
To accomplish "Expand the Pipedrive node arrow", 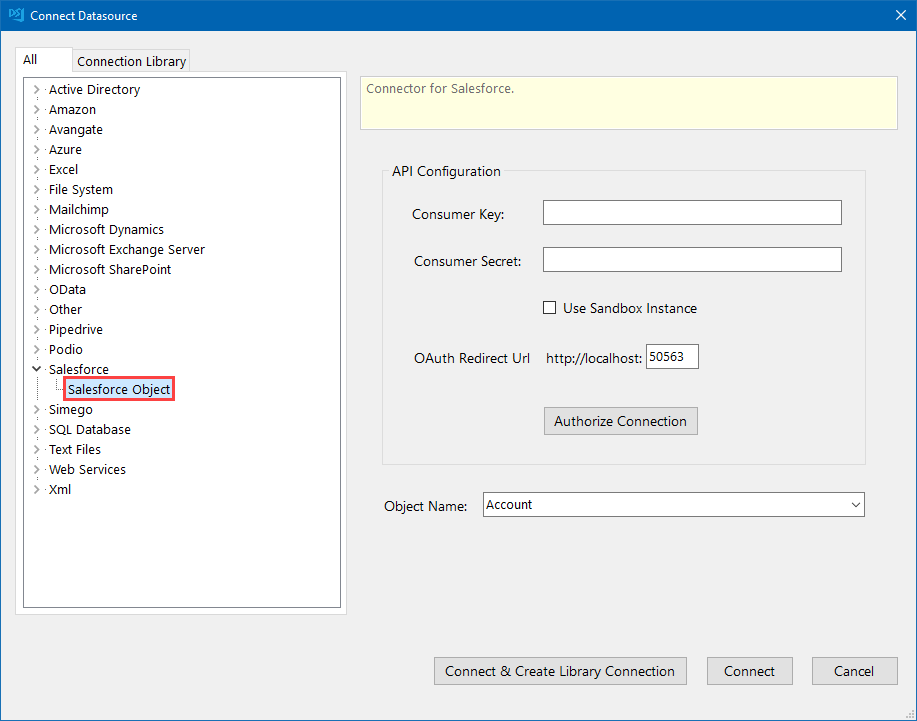I will [36, 329].
